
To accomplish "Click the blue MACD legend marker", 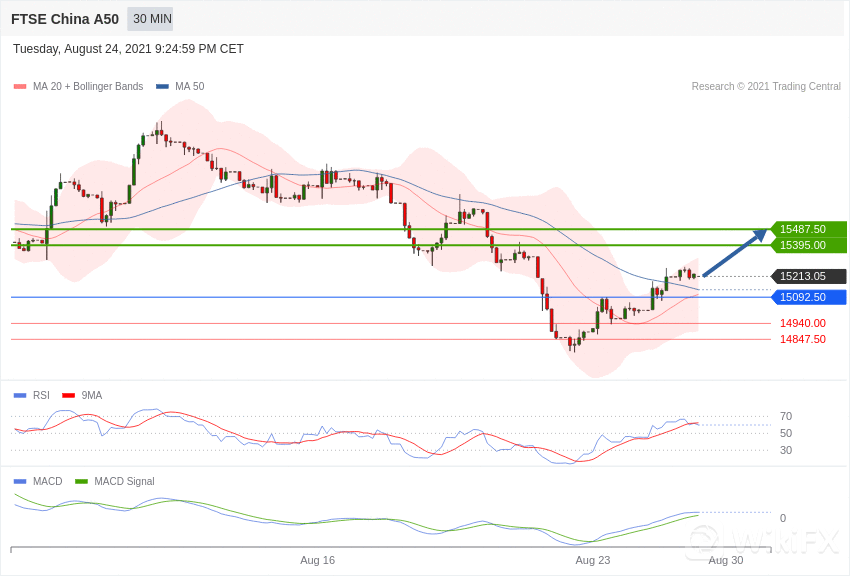I will (20, 481).
